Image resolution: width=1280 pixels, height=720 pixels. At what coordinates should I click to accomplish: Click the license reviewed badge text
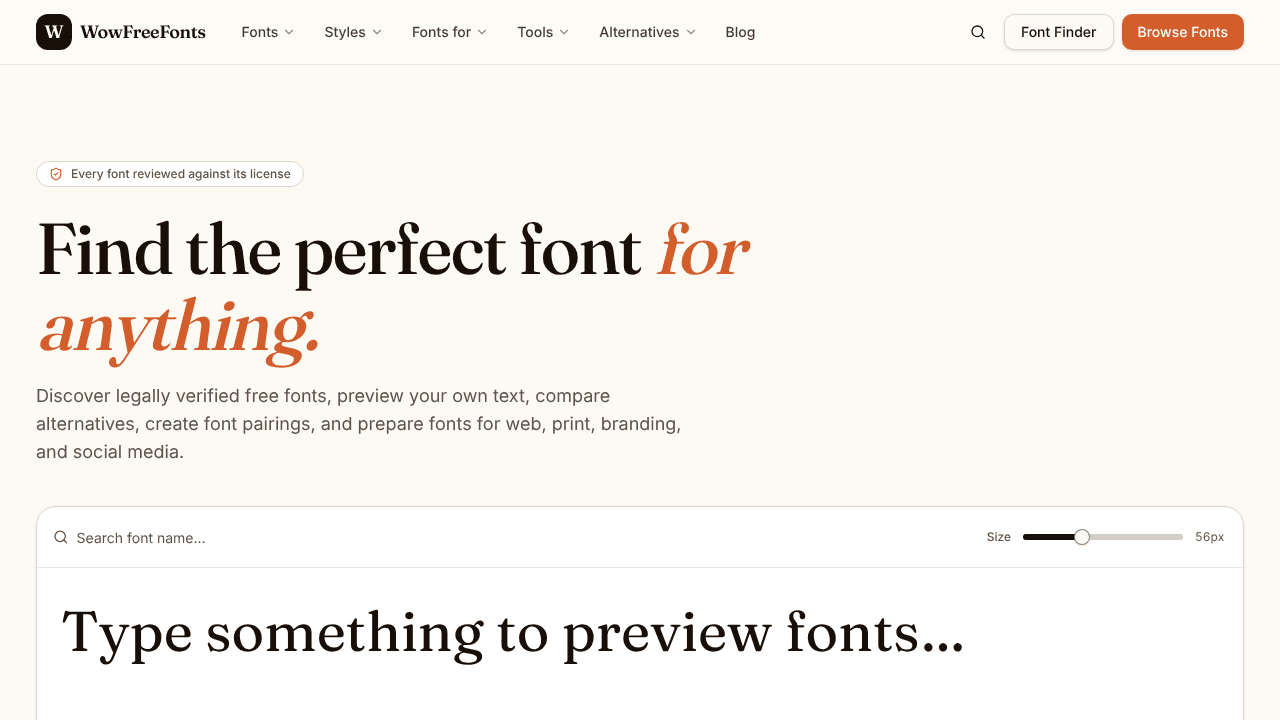click(181, 174)
